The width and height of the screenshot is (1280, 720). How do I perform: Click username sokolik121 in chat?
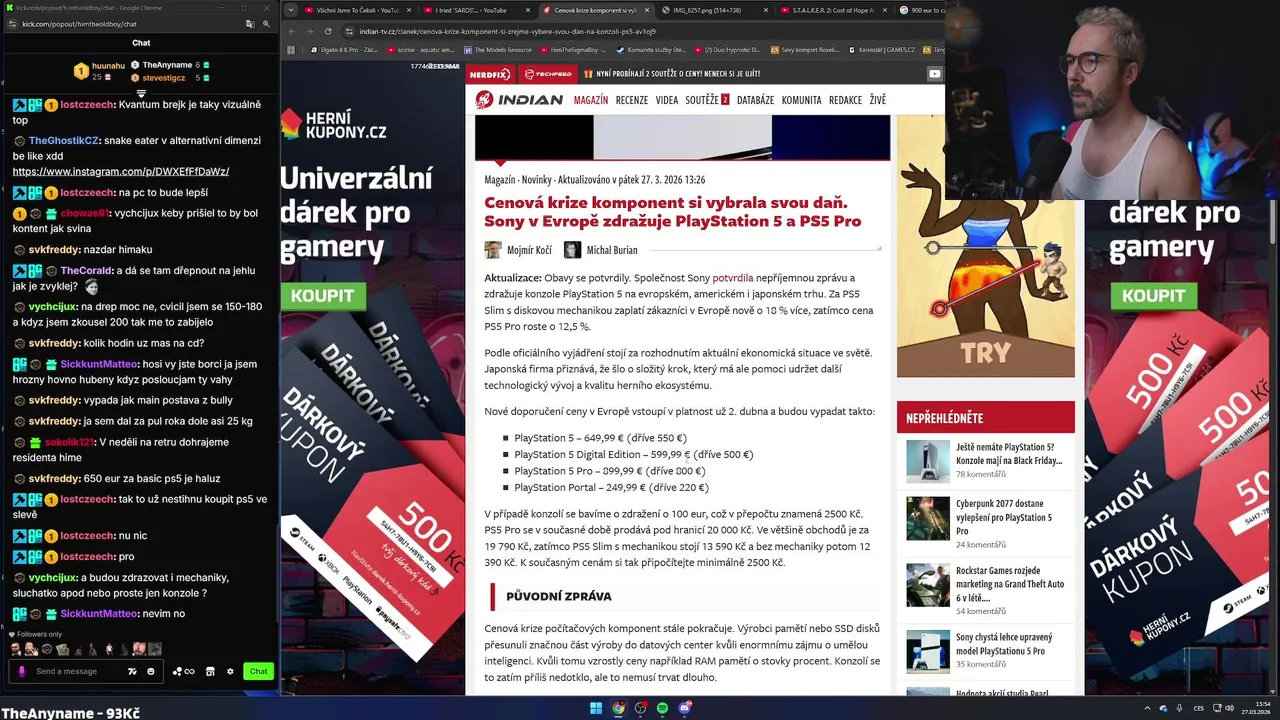point(69,442)
